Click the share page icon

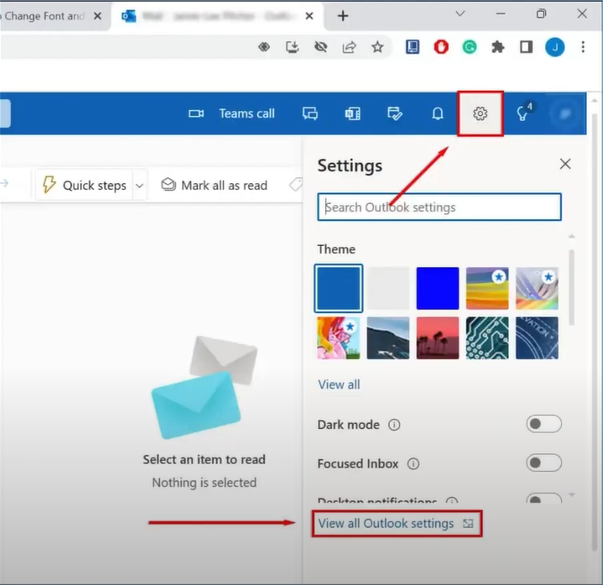[349, 47]
